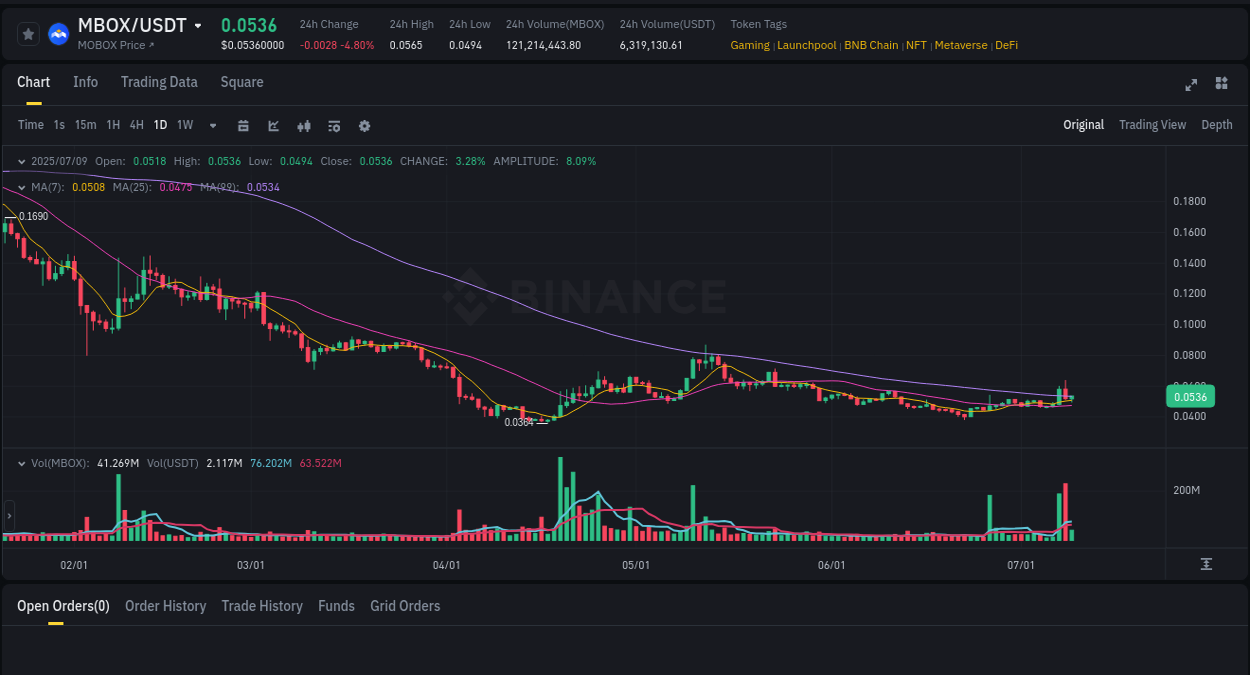Select the 4H timeframe
Image resolution: width=1250 pixels, height=675 pixels.
[136, 125]
